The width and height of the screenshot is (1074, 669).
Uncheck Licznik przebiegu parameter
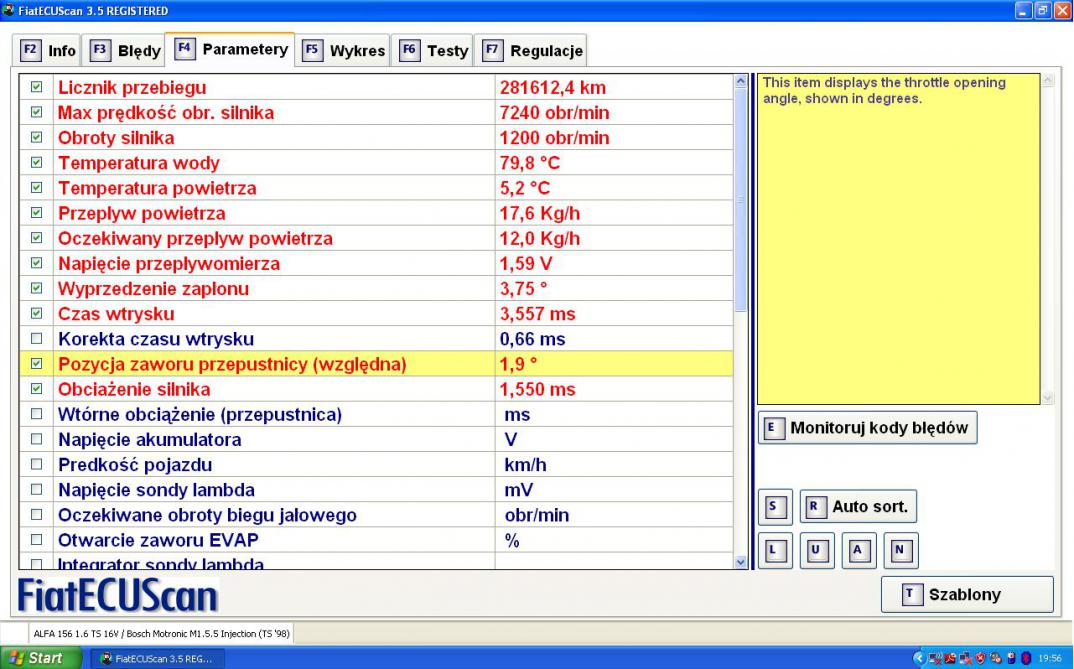[37, 88]
